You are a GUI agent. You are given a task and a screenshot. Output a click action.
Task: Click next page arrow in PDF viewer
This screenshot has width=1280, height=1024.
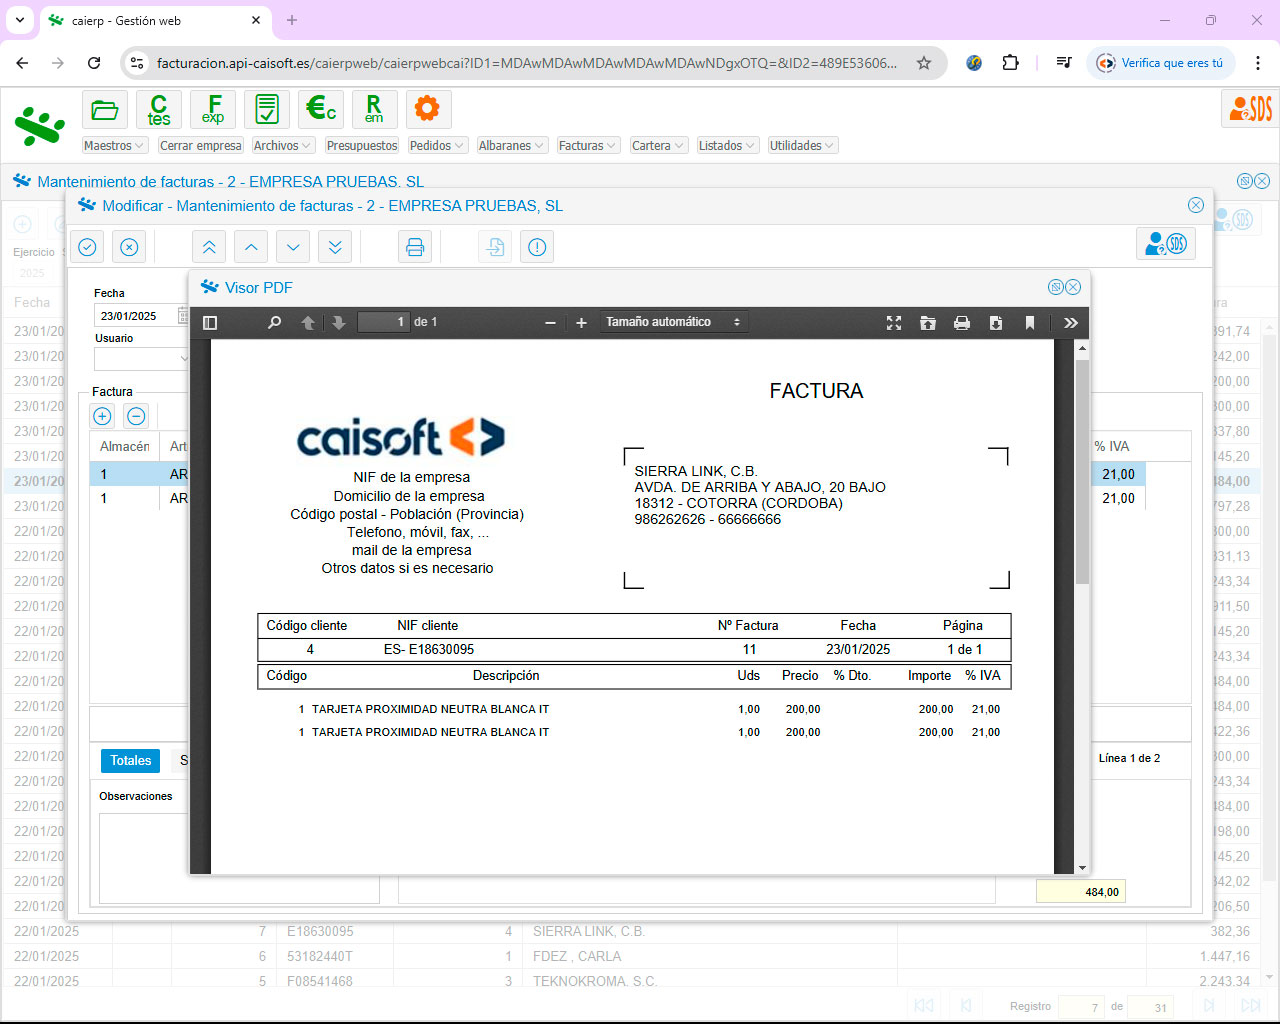[339, 322]
